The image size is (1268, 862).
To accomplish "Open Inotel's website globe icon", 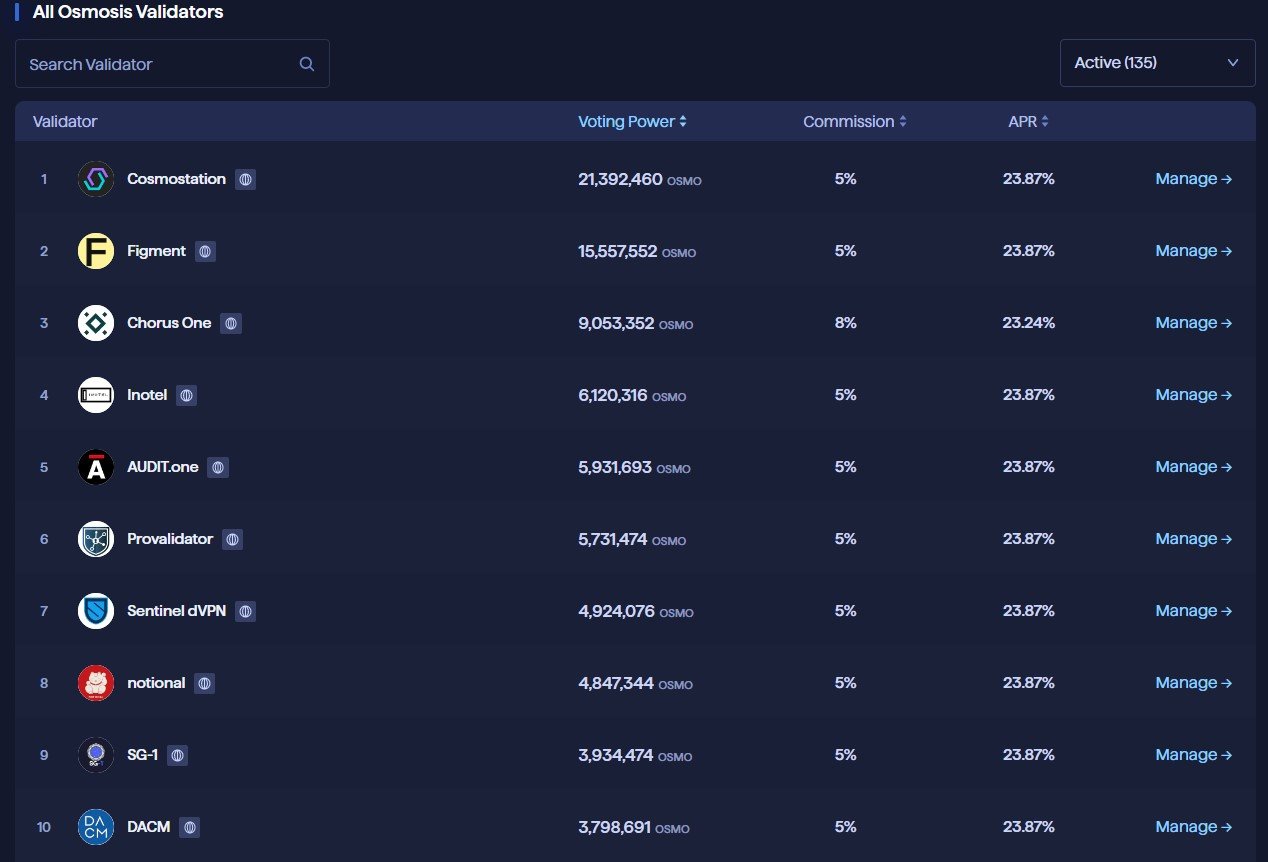I will 186,396.
